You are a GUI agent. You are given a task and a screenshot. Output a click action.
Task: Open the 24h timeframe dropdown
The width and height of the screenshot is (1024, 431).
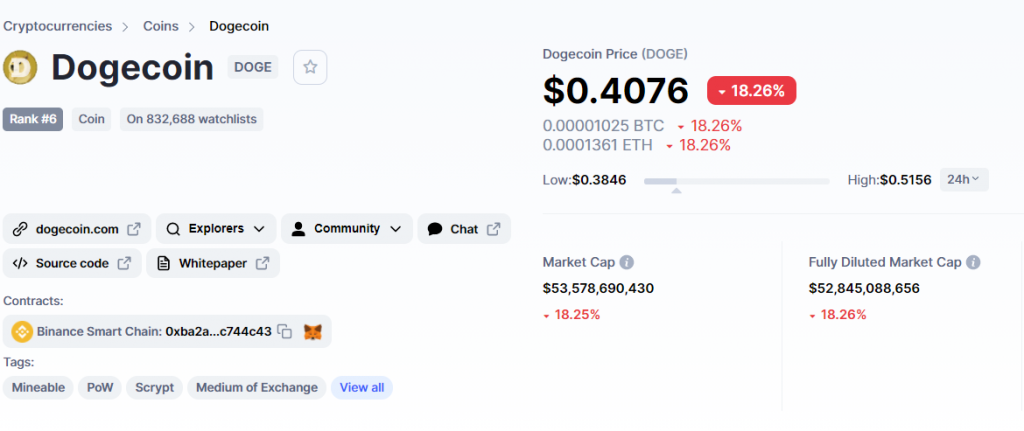pyautogui.click(x=964, y=180)
